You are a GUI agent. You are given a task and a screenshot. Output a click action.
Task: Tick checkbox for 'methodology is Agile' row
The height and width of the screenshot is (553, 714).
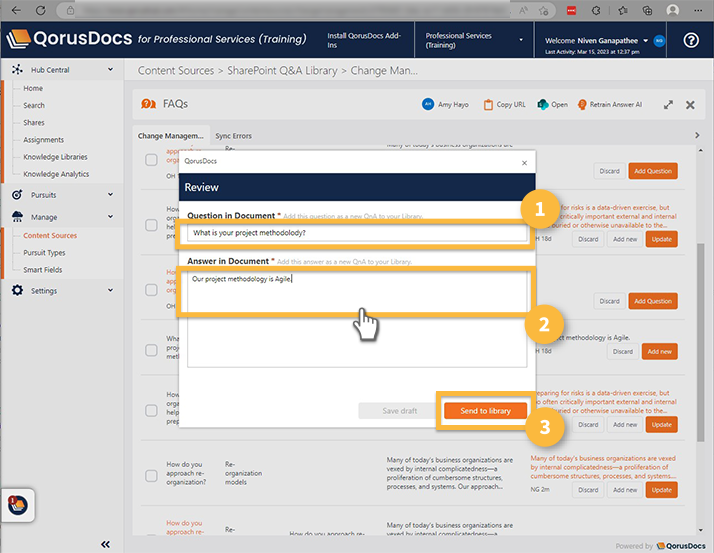[151, 350]
